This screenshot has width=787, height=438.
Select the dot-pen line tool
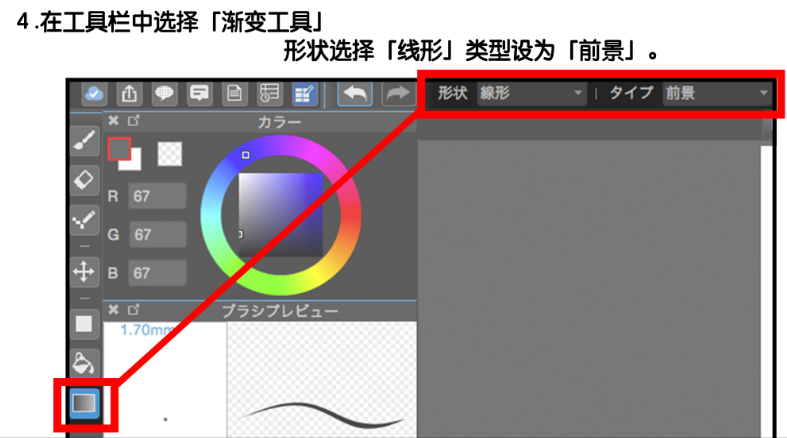(x=84, y=220)
